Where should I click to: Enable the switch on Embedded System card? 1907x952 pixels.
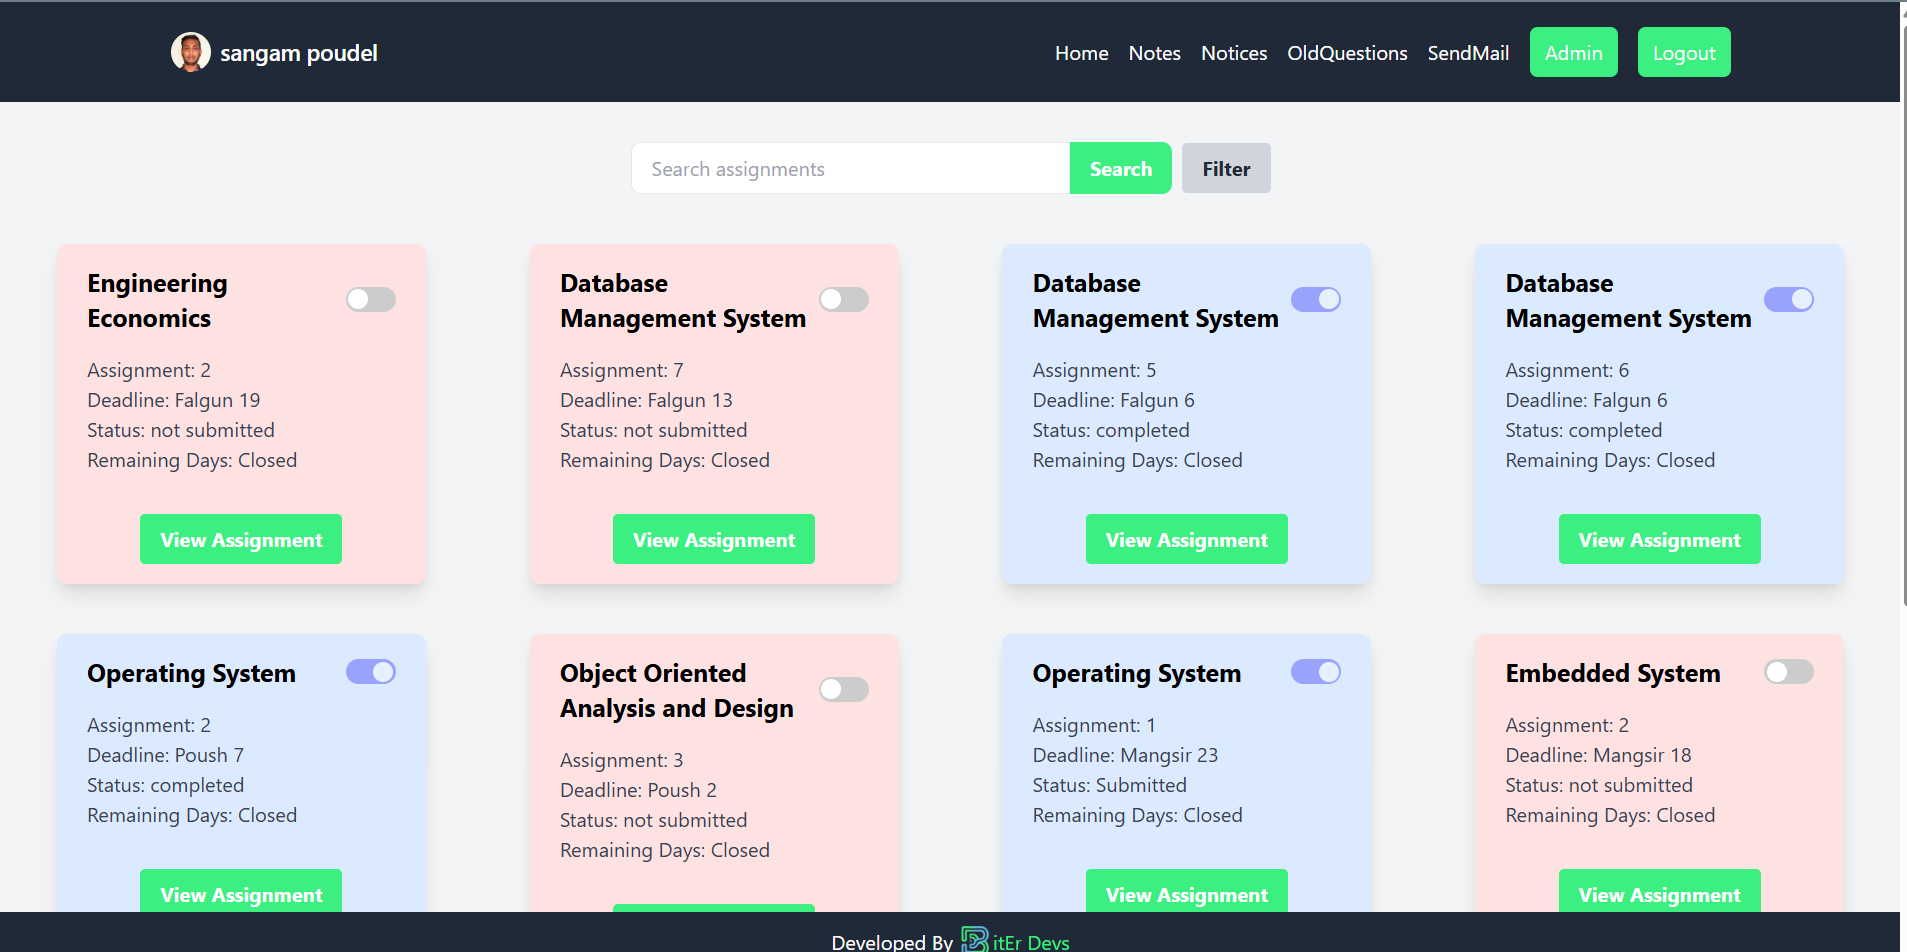(x=1789, y=672)
